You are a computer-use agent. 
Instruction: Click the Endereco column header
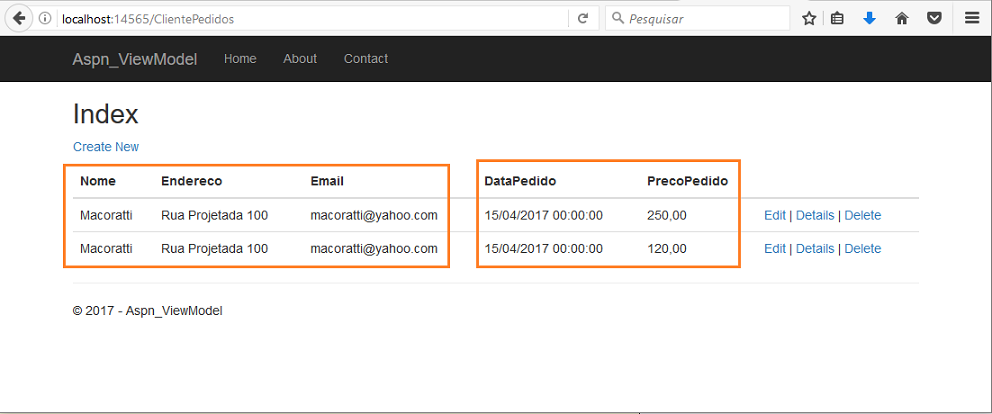pos(192,181)
